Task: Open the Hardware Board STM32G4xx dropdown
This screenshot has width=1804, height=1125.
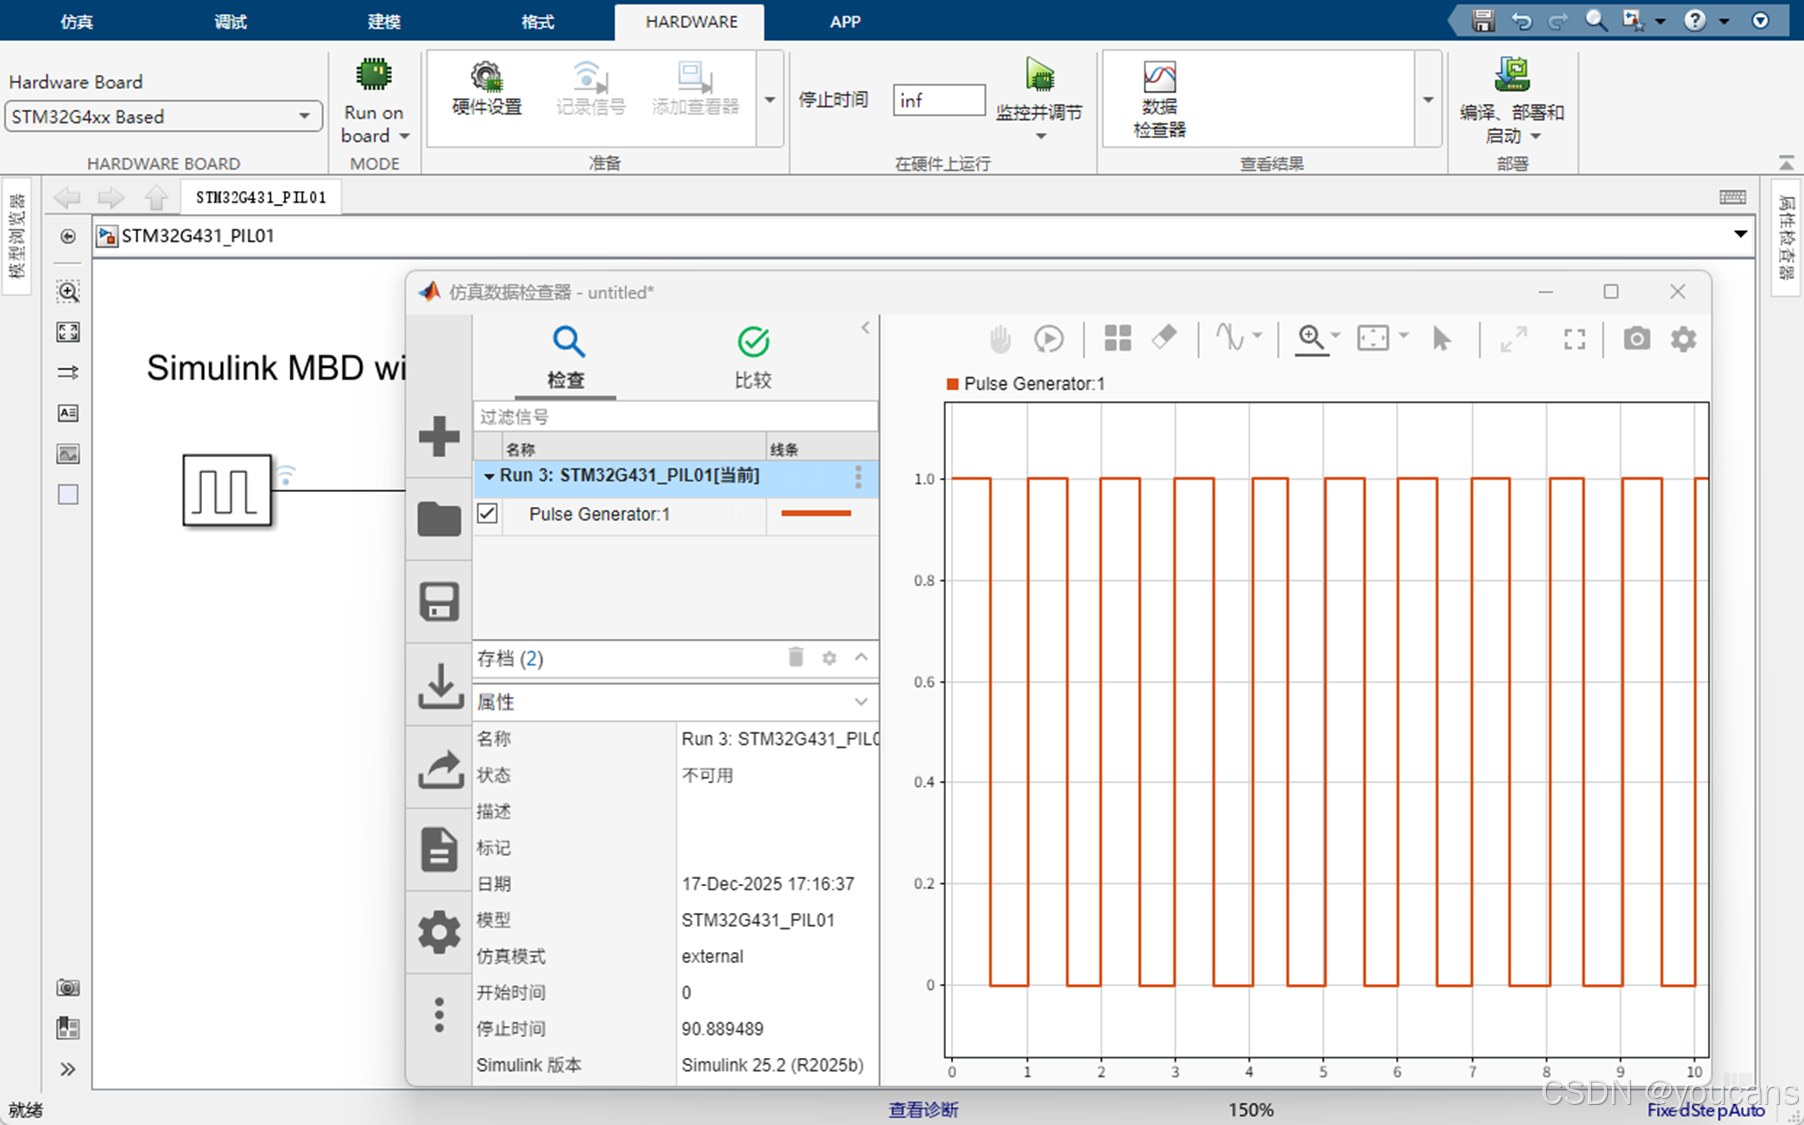Action: (164, 116)
